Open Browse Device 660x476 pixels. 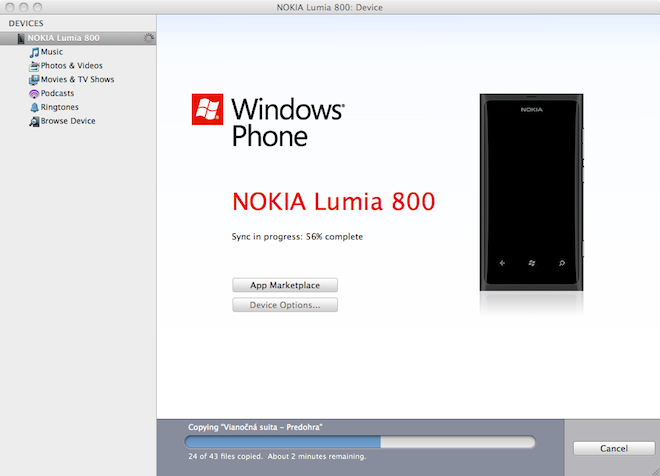click(68, 121)
